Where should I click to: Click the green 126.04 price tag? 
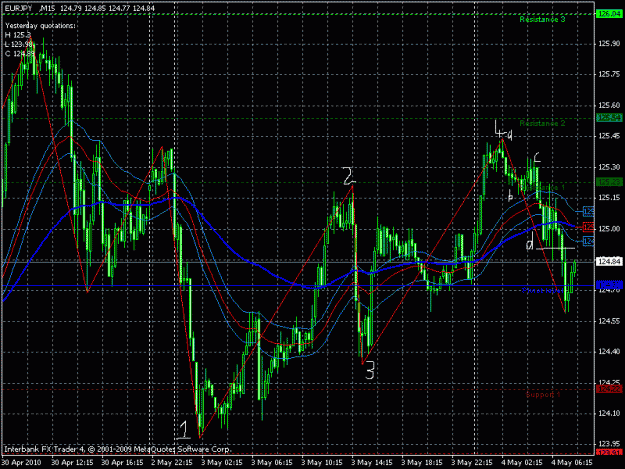coord(609,14)
